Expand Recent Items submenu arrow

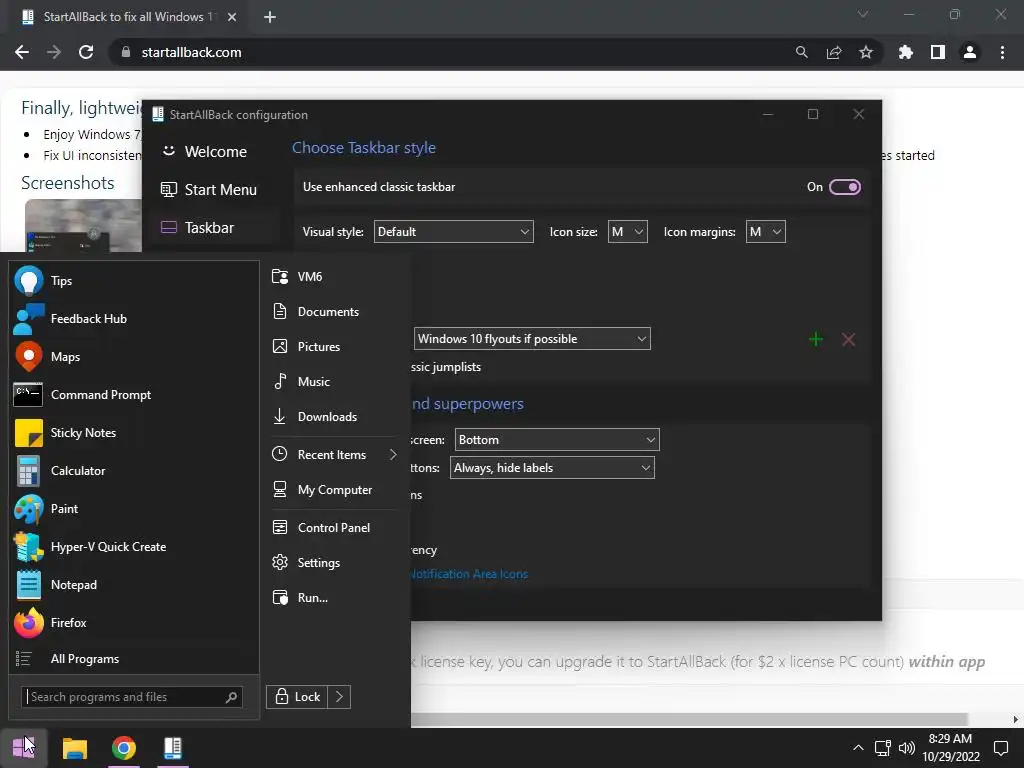pyautogui.click(x=392, y=455)
